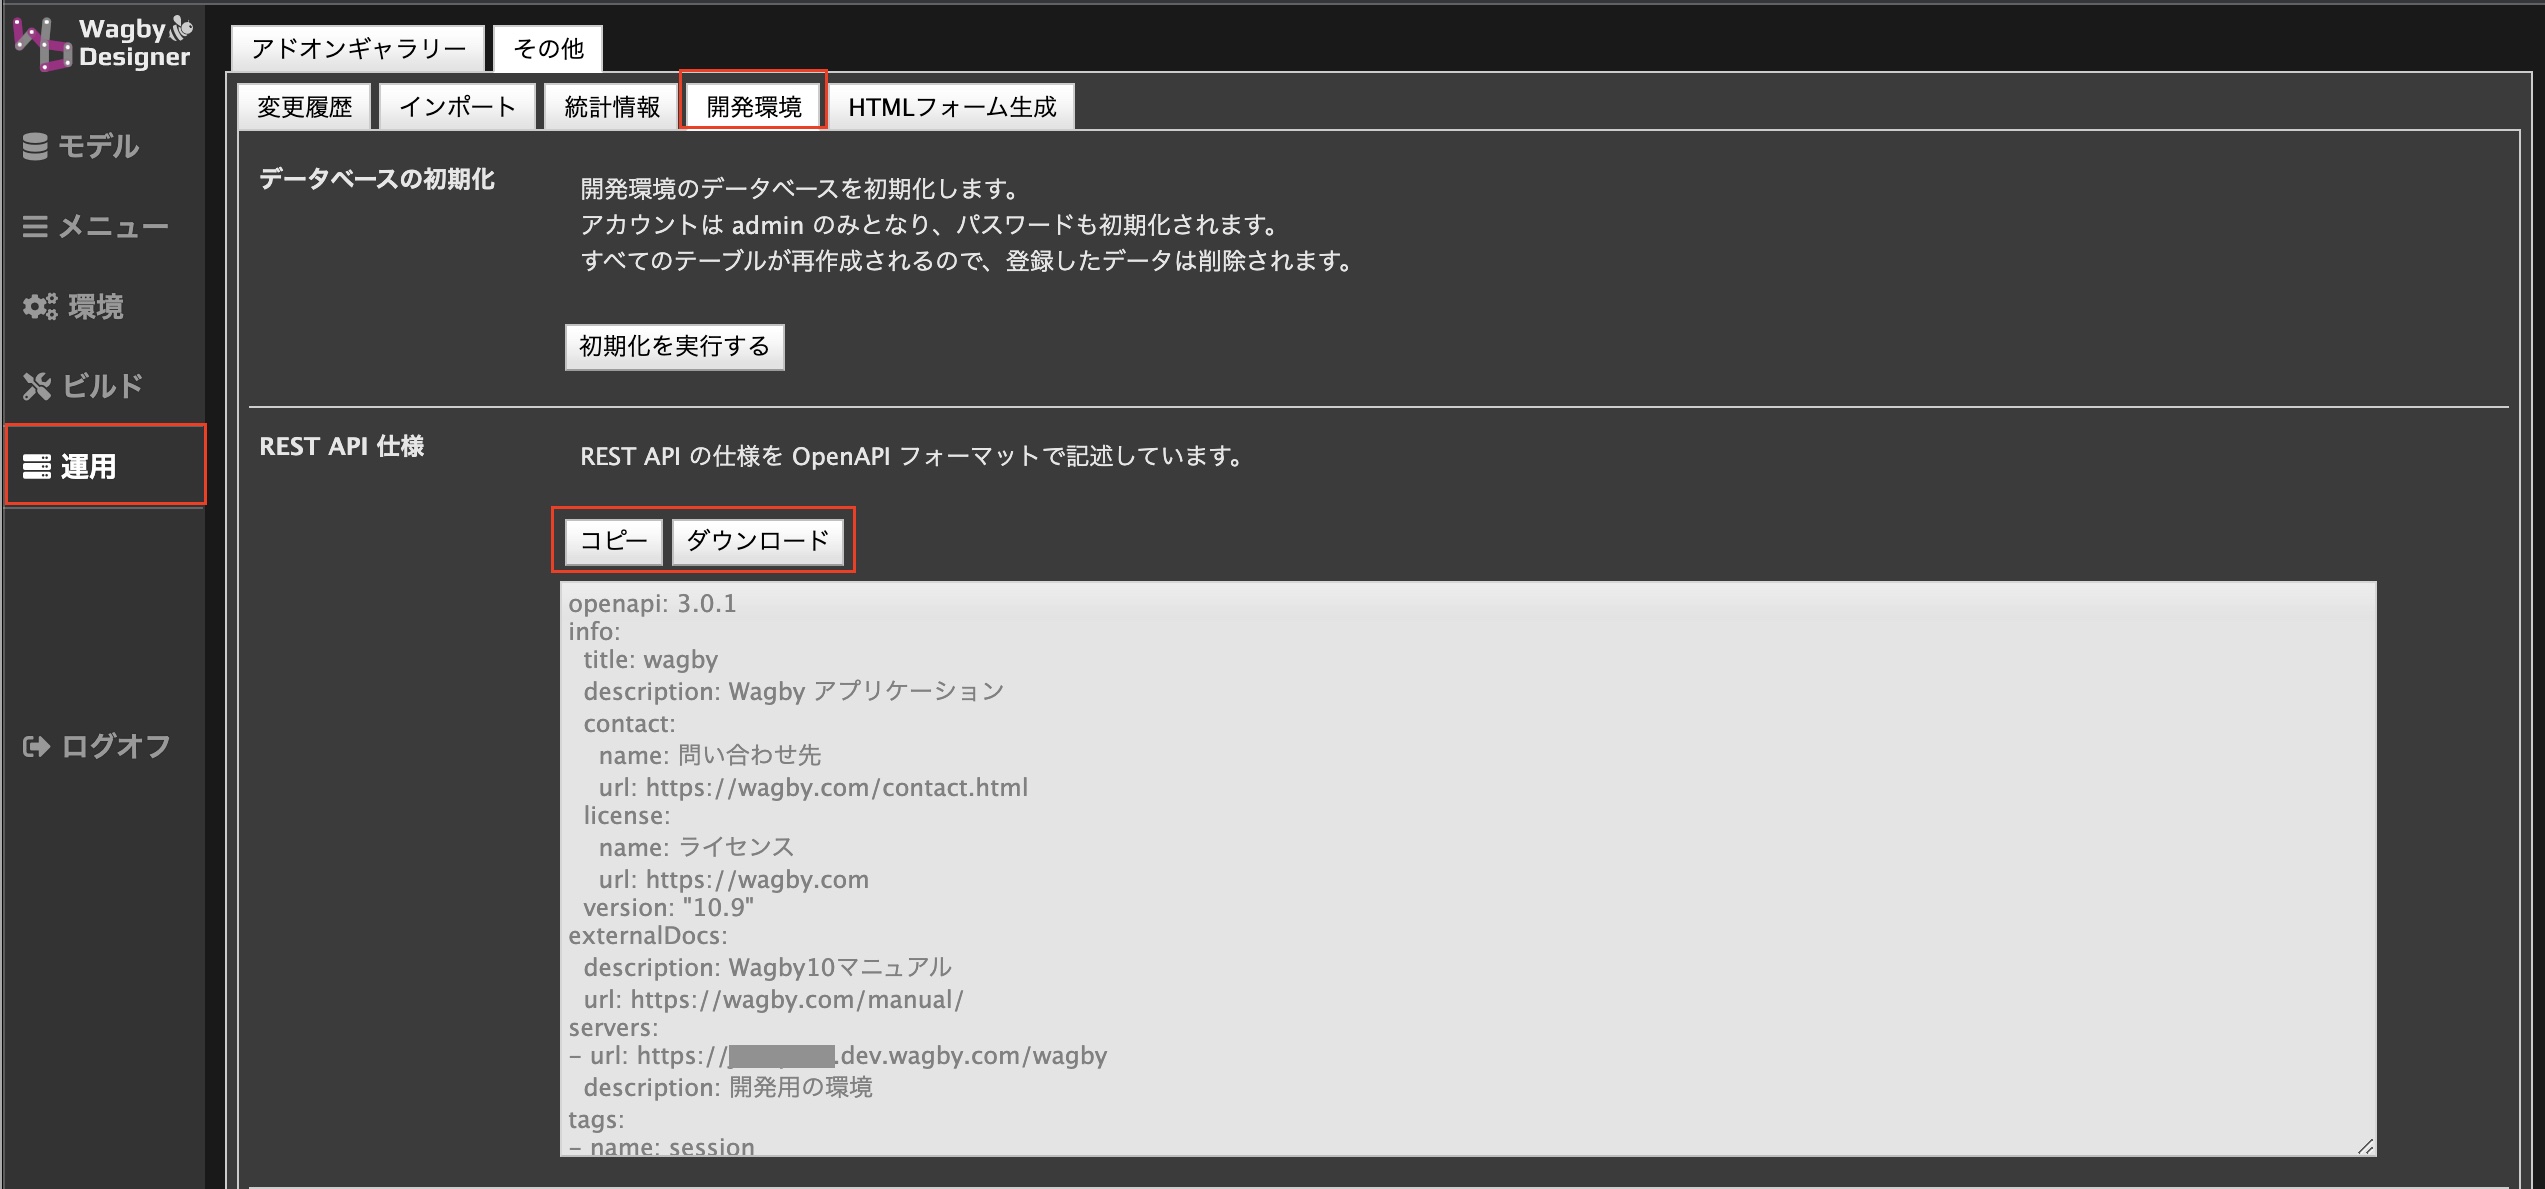Viewport: 2545px width, 1189px height.
Task: Click the ログオフ exit icon
Action: pos(35,745)
